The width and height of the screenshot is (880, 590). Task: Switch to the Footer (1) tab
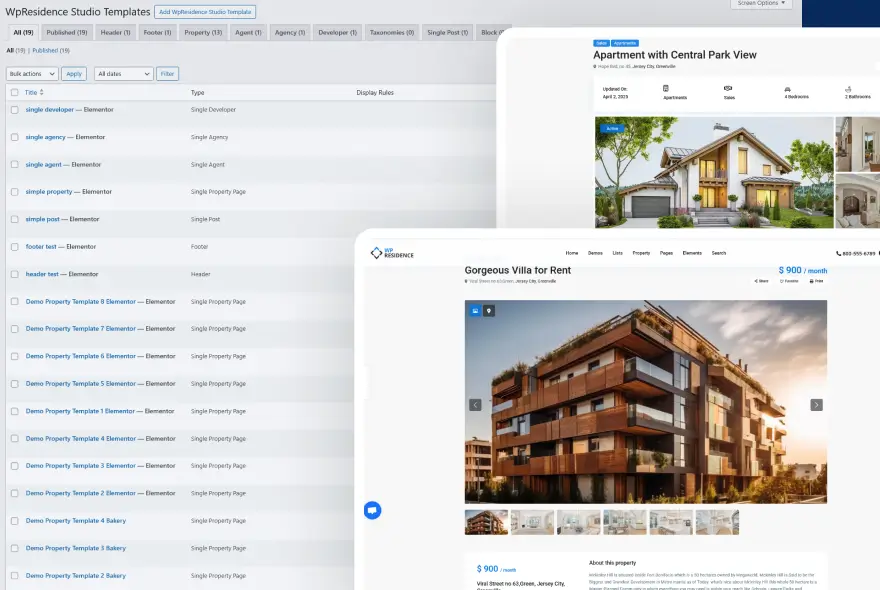157,33
